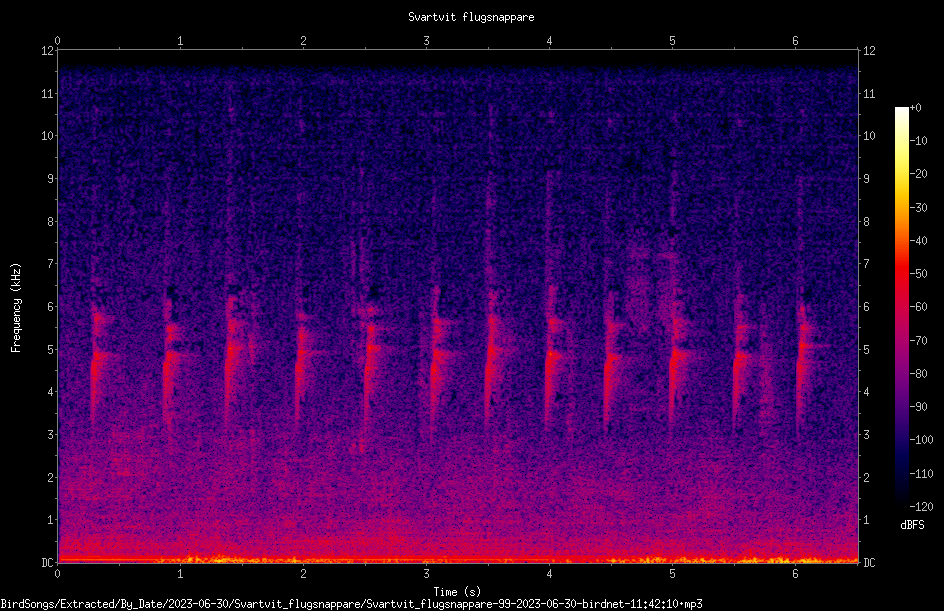The image size is (944, 611).
Task: Click the '+0' label on the color scale
Action: (x=915, y=108)
